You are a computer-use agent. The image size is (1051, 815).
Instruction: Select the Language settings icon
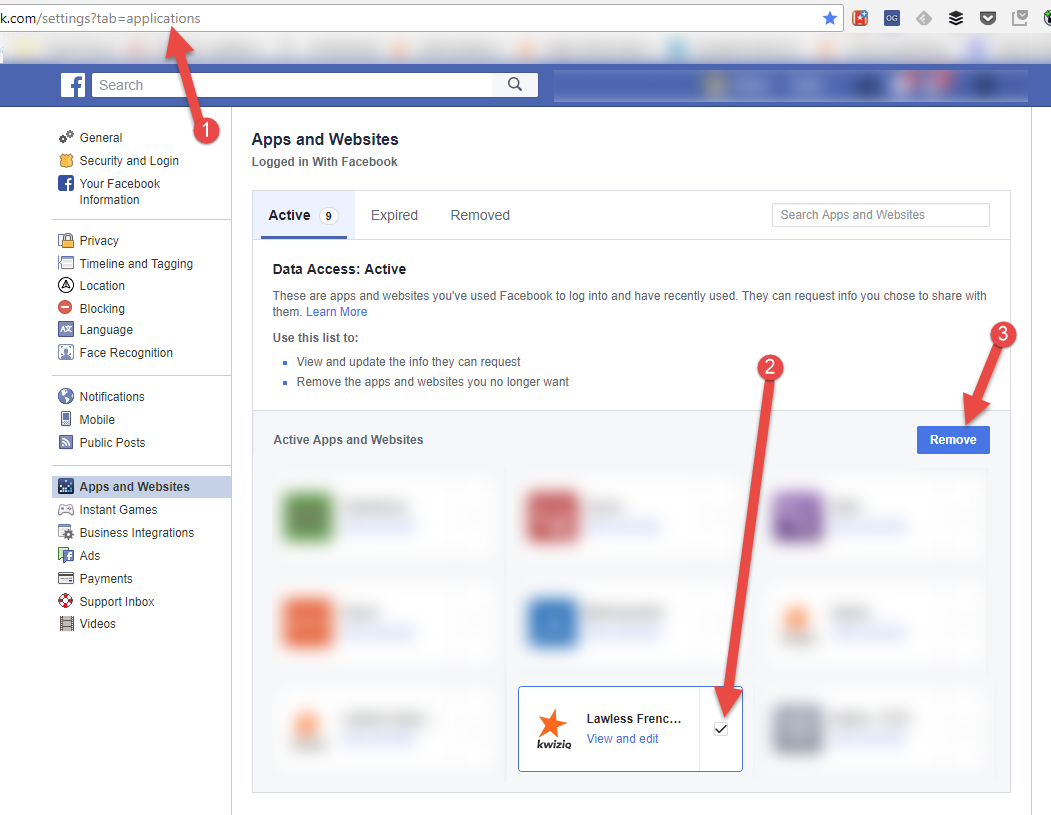point(66,330)
